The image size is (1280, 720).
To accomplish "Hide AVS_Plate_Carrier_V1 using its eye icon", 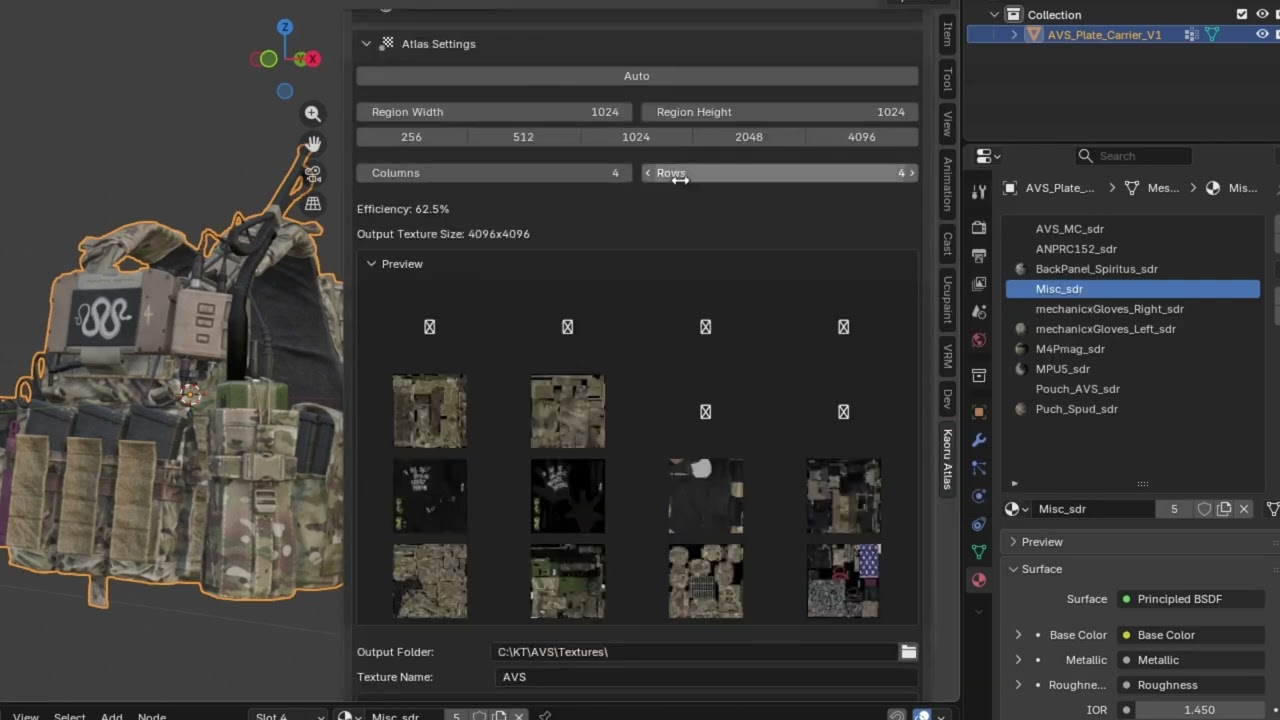I will coord(1262,34).
